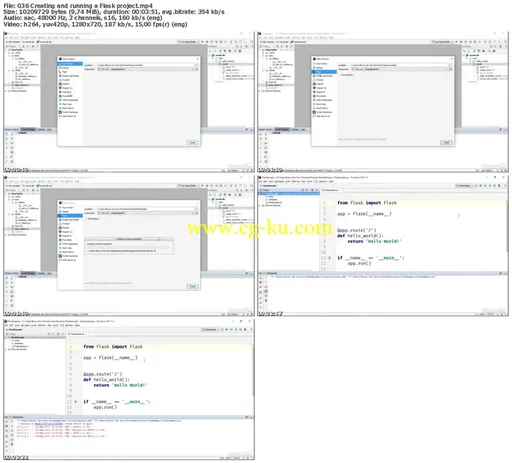Click 'app = Flask(__name__)' line in fifth frame

tap(110, 358)
